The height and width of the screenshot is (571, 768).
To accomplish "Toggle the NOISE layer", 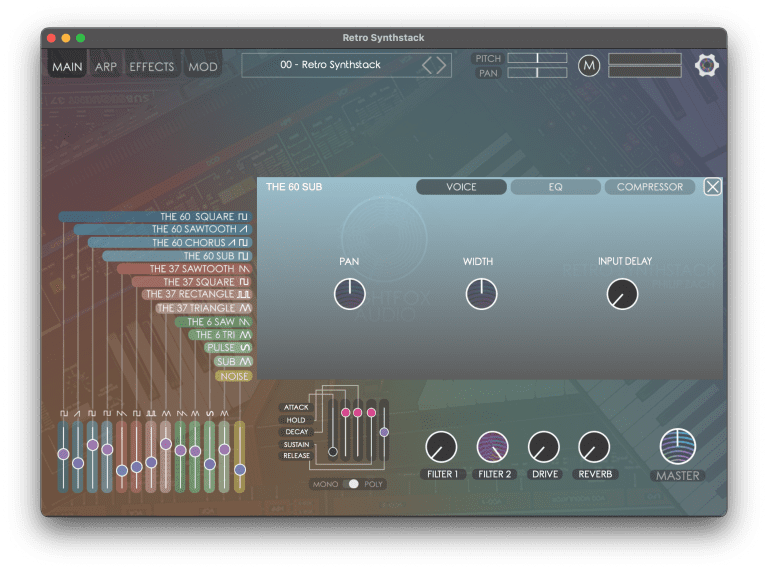I will coord(233,376).
